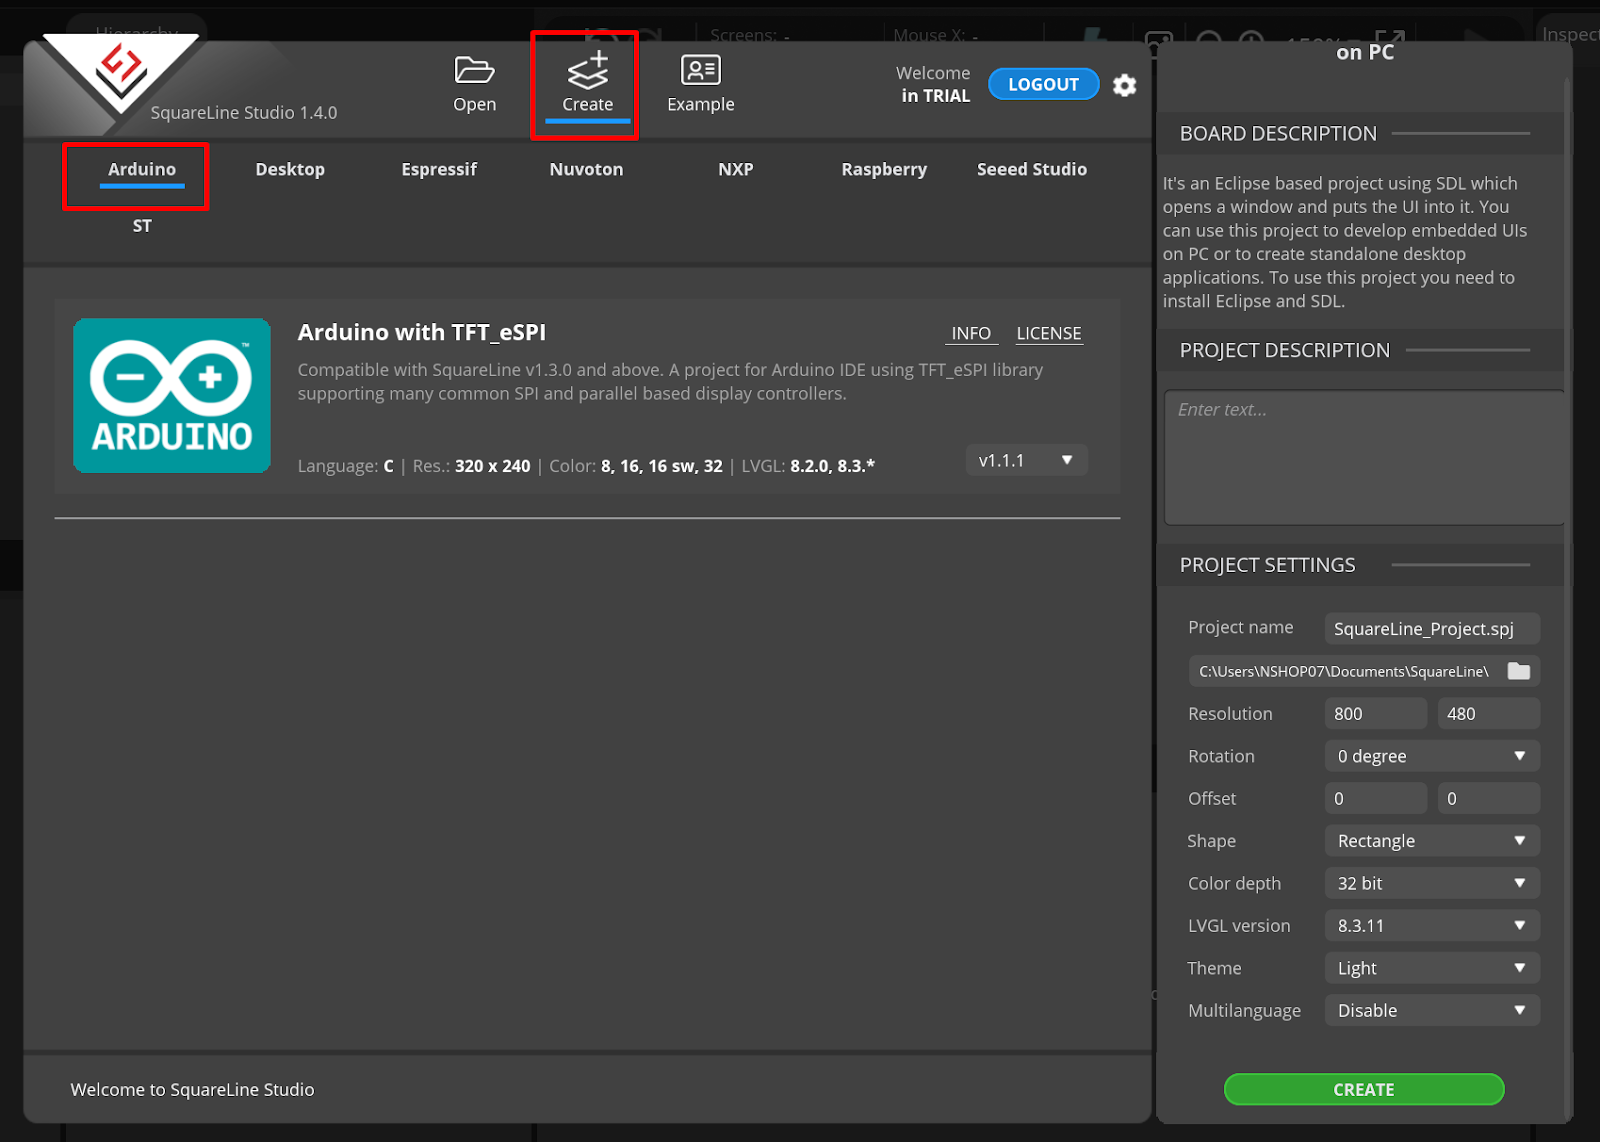Expand the LVGL version dropdown showing 8.3.11
Image resolution: width=1600 pixels, height=1142 pixels.
(x=1432, y=926)
